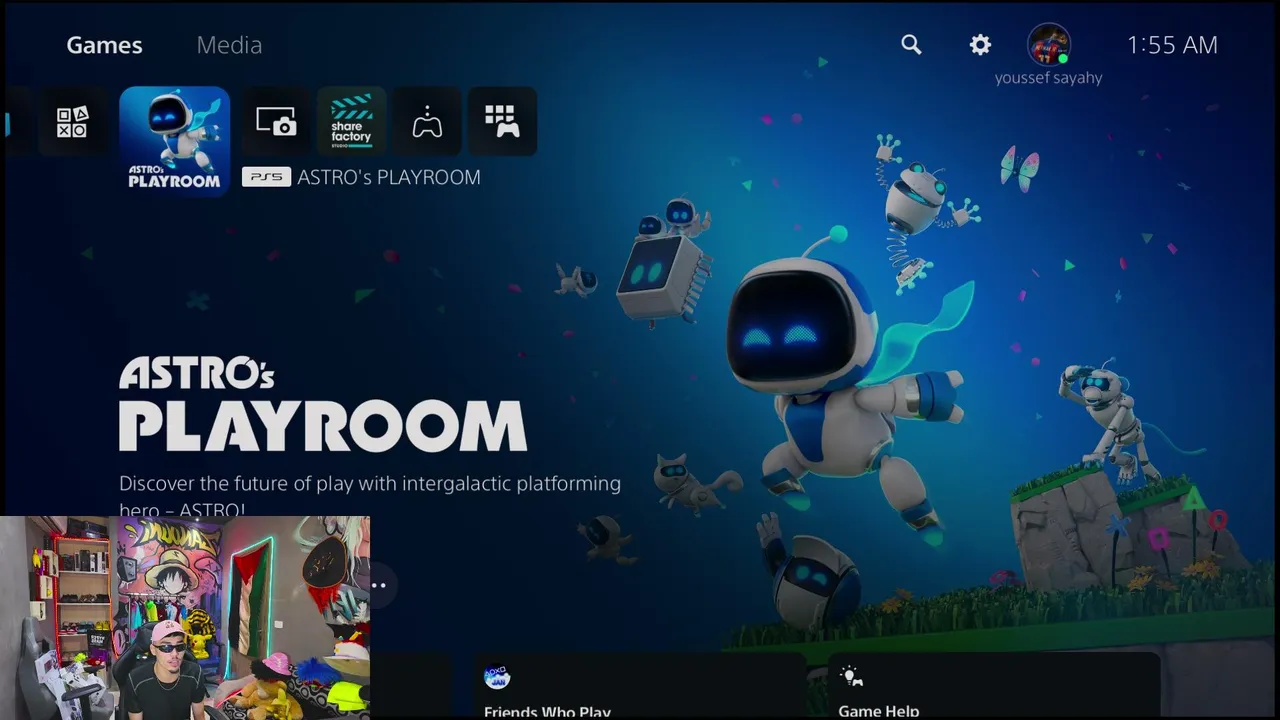The width and height of the screenshot is (1280, 720).
Task: Open the Search magnifier icon
Action: [x=911, y=44]
